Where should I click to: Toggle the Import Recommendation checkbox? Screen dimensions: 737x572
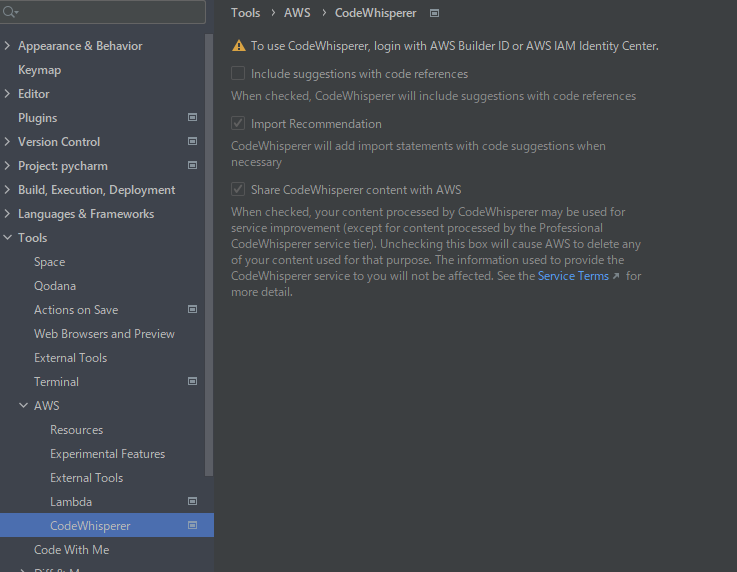coord(238,124)
